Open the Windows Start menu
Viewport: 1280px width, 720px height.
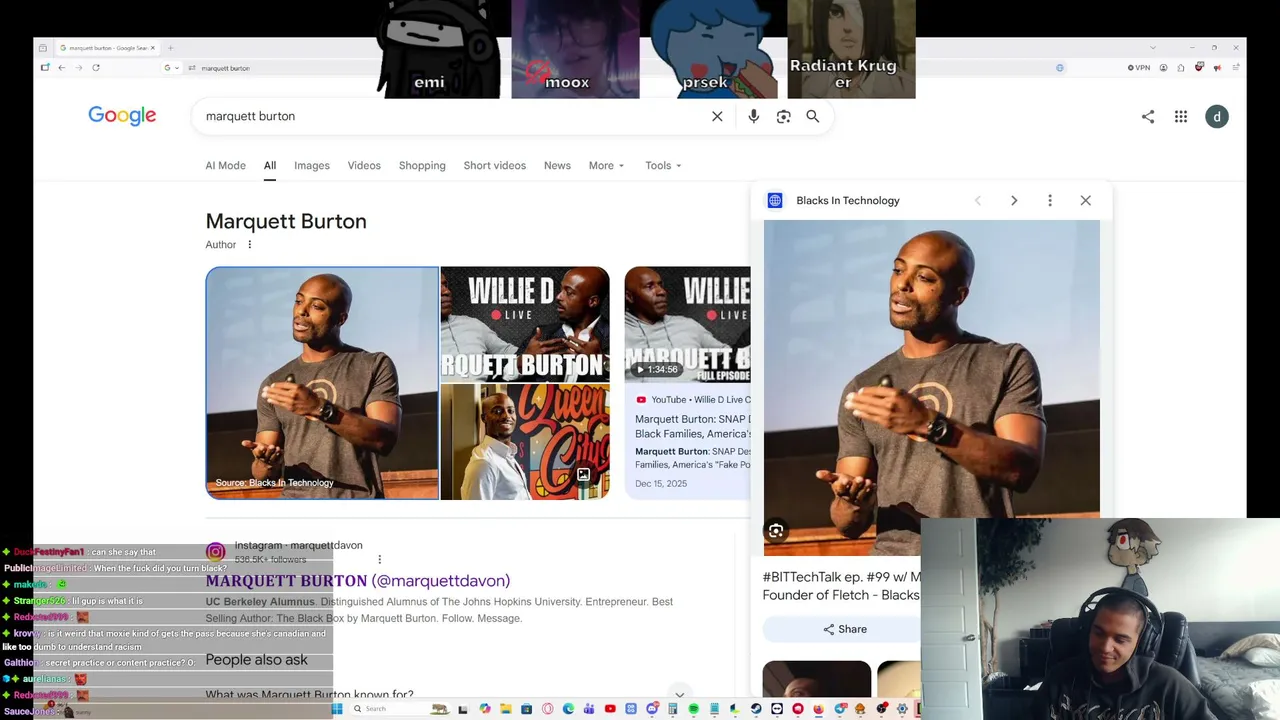click(x=337, y=709)
